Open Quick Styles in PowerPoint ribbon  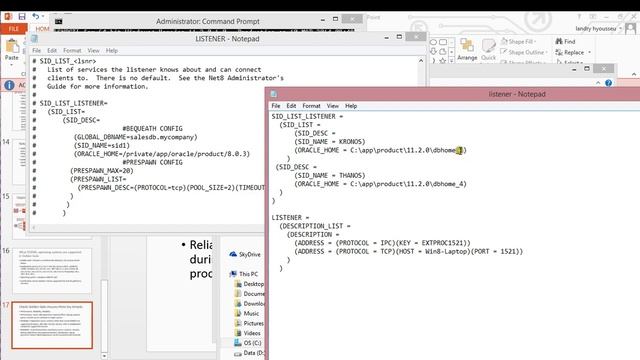(488, 49)
